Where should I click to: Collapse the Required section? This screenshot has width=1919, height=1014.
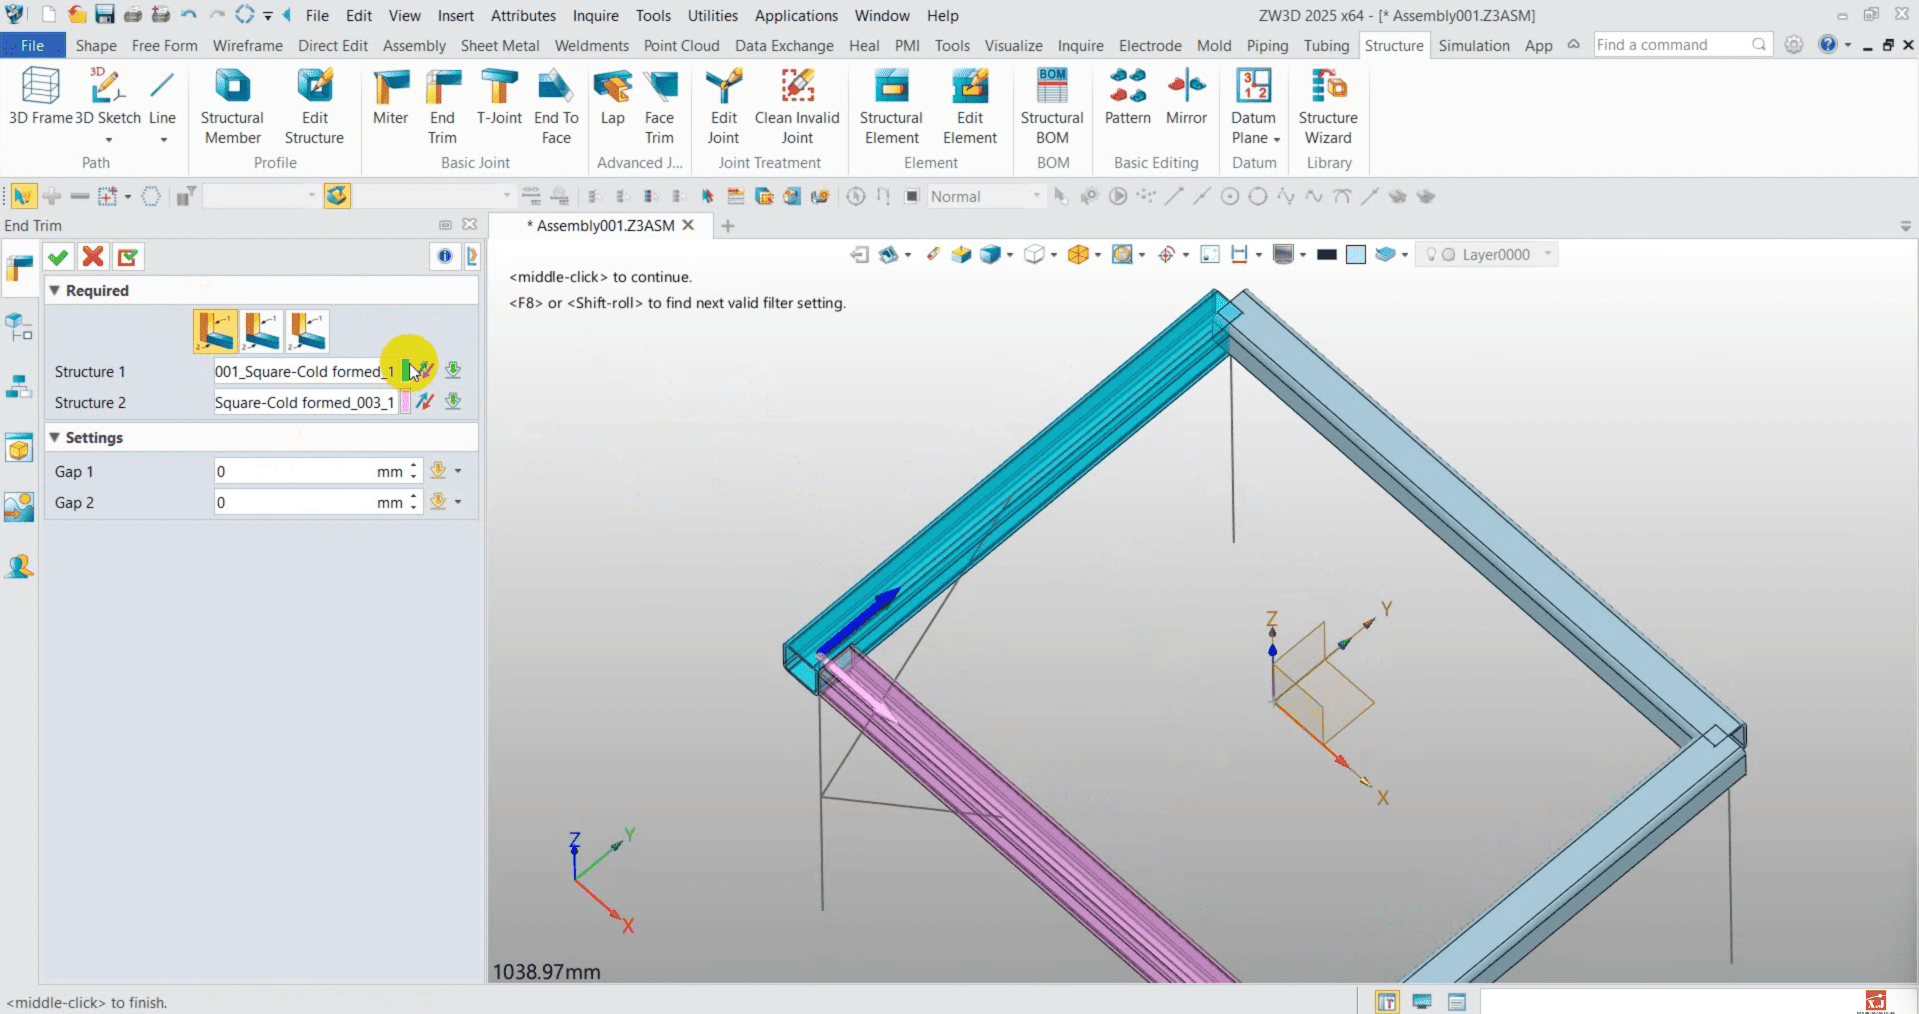click(x=55, y=291)
